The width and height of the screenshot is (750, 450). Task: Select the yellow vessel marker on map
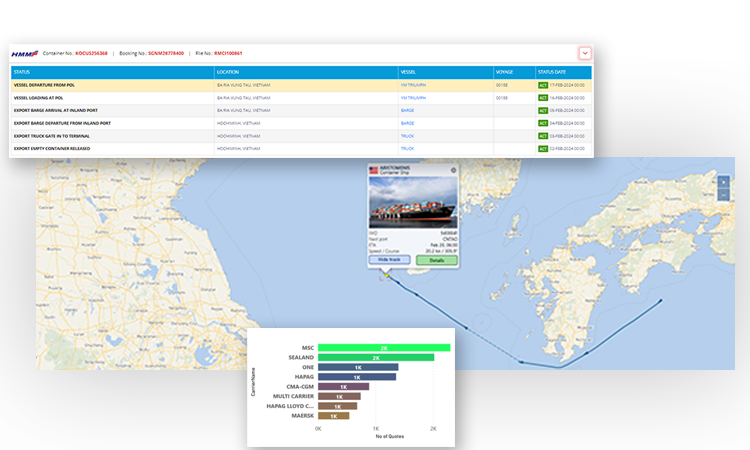(386, 274)
